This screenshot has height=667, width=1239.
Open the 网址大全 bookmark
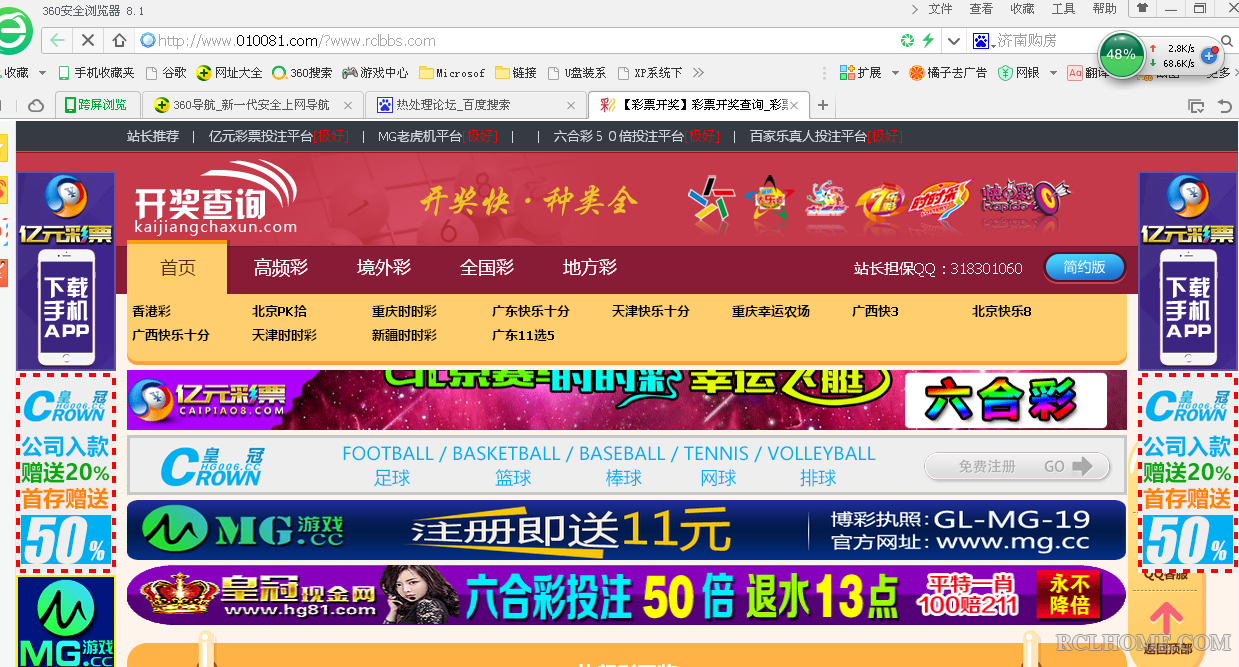[229, 73]
